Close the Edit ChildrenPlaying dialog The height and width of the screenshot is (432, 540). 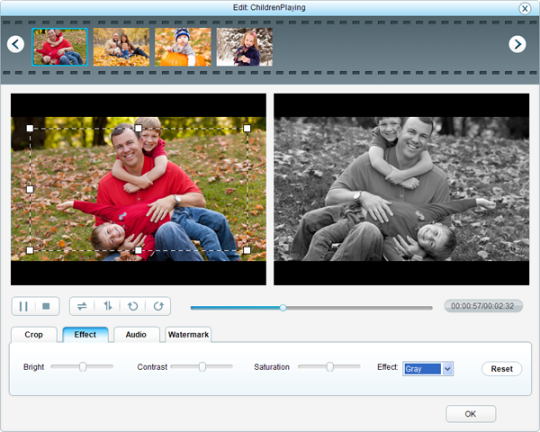[525, 8]
